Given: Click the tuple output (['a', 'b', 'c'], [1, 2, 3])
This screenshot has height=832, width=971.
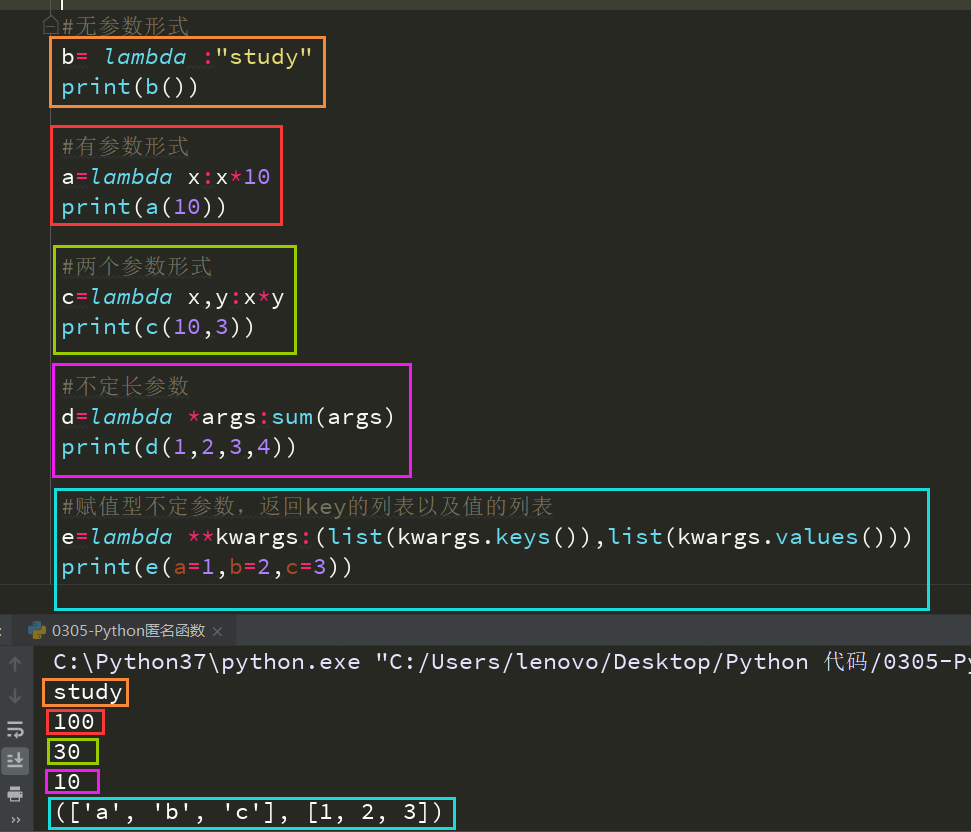Looking at the screenshot, I should click(x=249, y=812).
